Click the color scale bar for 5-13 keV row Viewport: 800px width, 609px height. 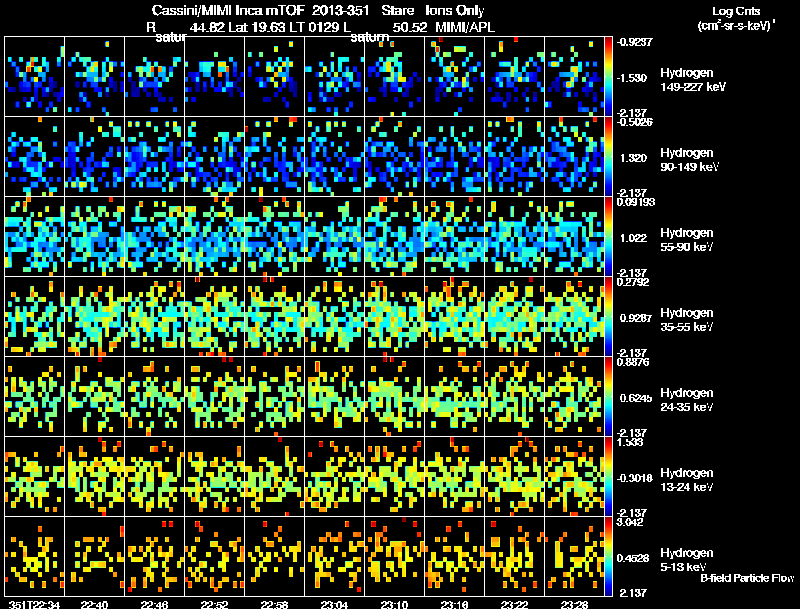[608, 557]
